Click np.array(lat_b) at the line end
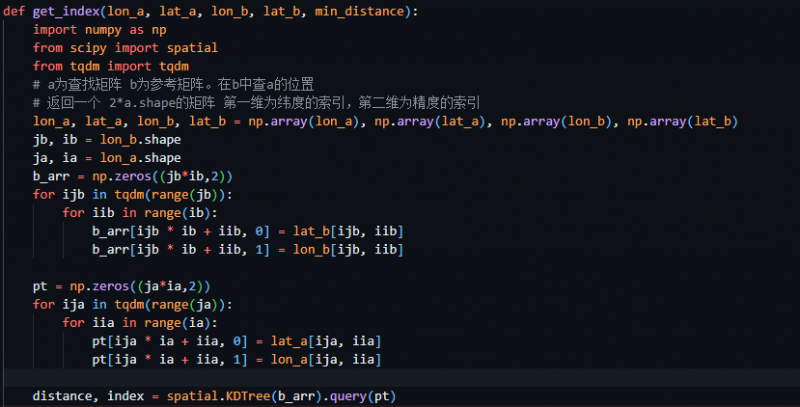 pyautogui.click(x=683, y=121)
